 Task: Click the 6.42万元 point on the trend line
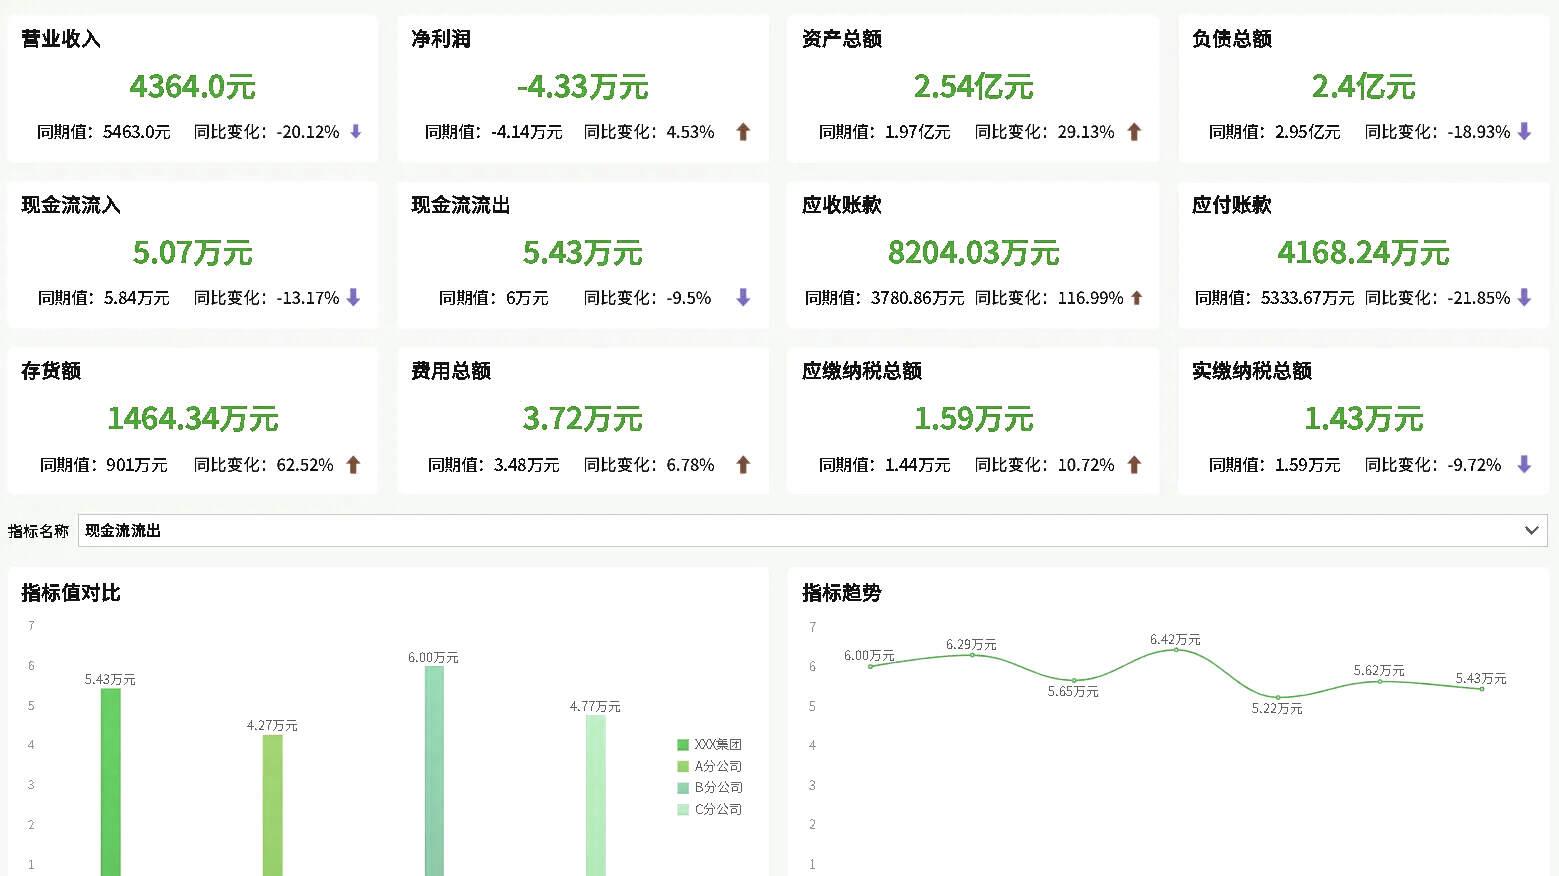(x=1175, y=650)
